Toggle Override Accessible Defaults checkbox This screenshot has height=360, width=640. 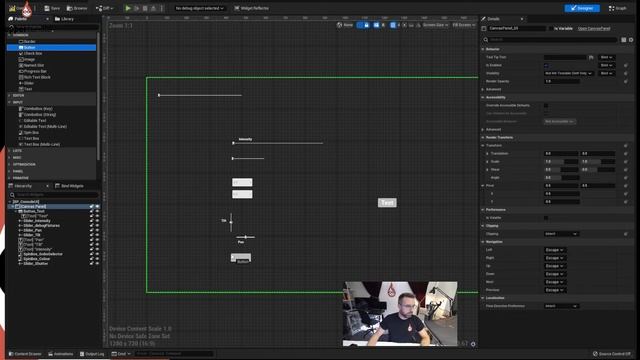pos(546,105)
